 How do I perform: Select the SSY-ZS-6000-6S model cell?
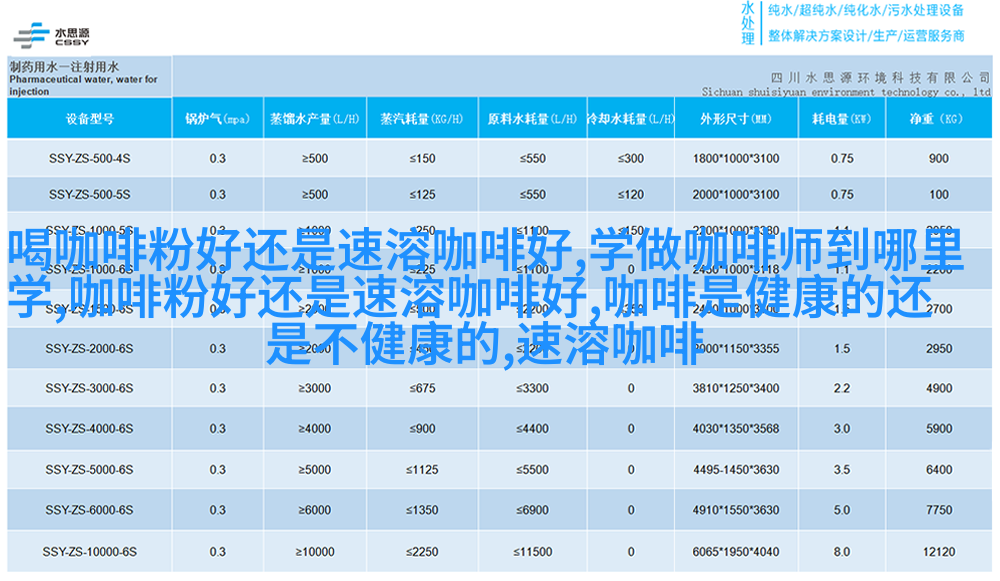pyautogui.click(x=89, y=510)
